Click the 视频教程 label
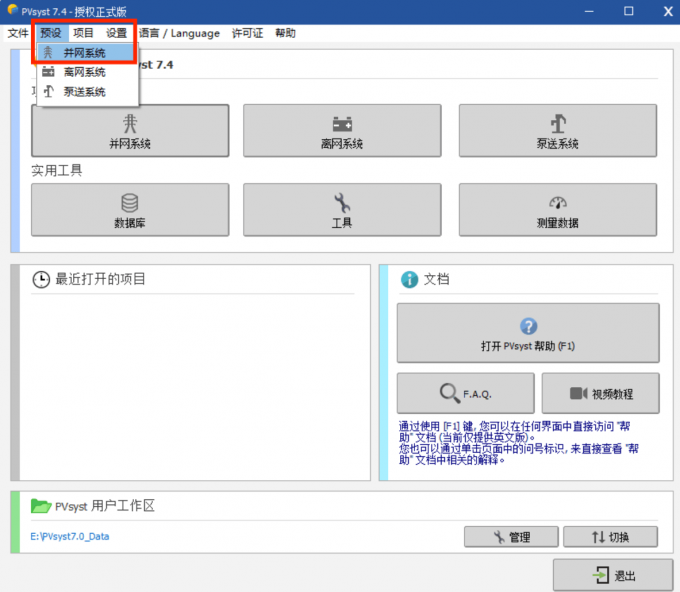Image resolution: width=680 pixels, height=592 pixels. point(612,394)
